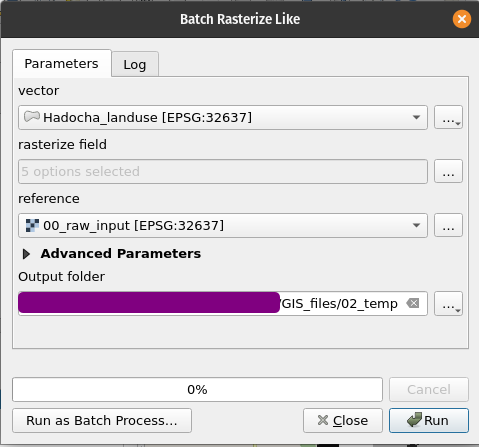This screenshot has height=447, width=479.
Task: Close the Batch Rasterize Like dialog with the orange X
Action: click(462, 19)
